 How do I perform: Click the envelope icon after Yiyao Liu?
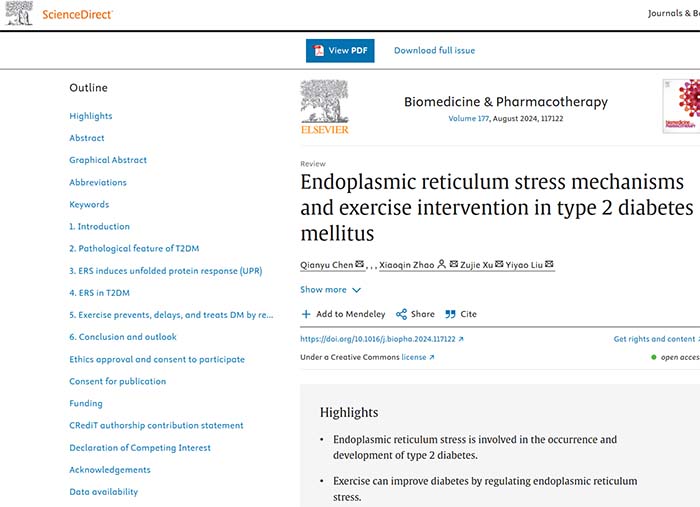click(x=549, y=264)
